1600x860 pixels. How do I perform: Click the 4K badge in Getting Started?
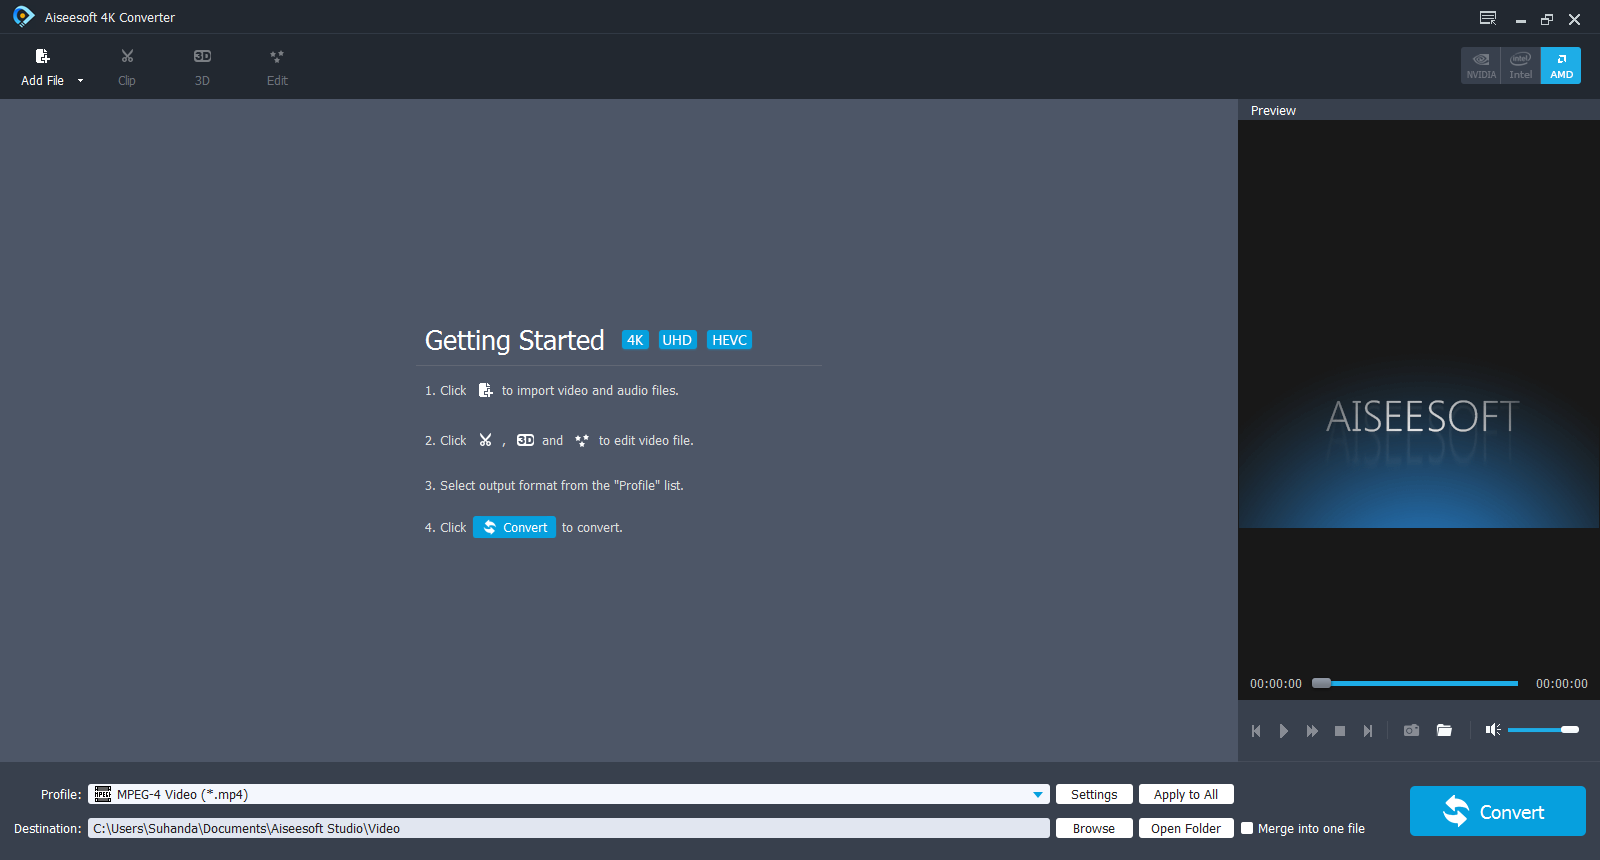pyautogui.click(x=635, y=340)
